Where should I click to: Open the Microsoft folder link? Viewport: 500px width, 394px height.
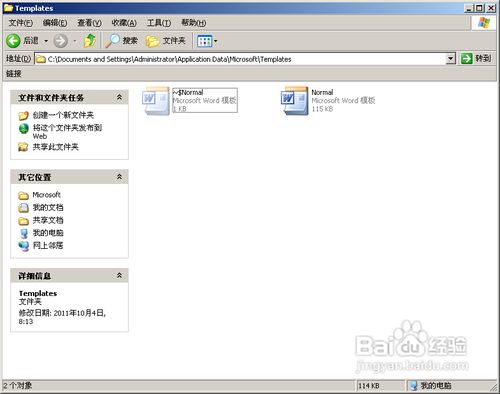point(46,195)
